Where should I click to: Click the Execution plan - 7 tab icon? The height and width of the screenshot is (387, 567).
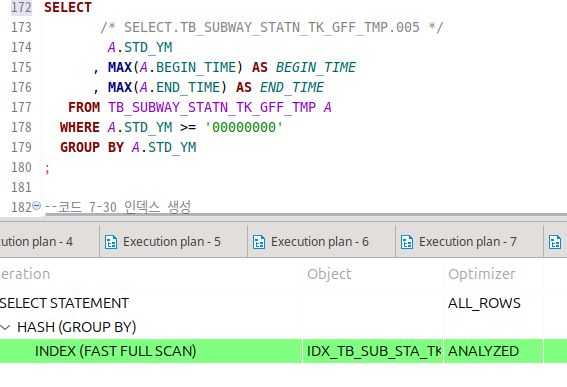(407, 242)
